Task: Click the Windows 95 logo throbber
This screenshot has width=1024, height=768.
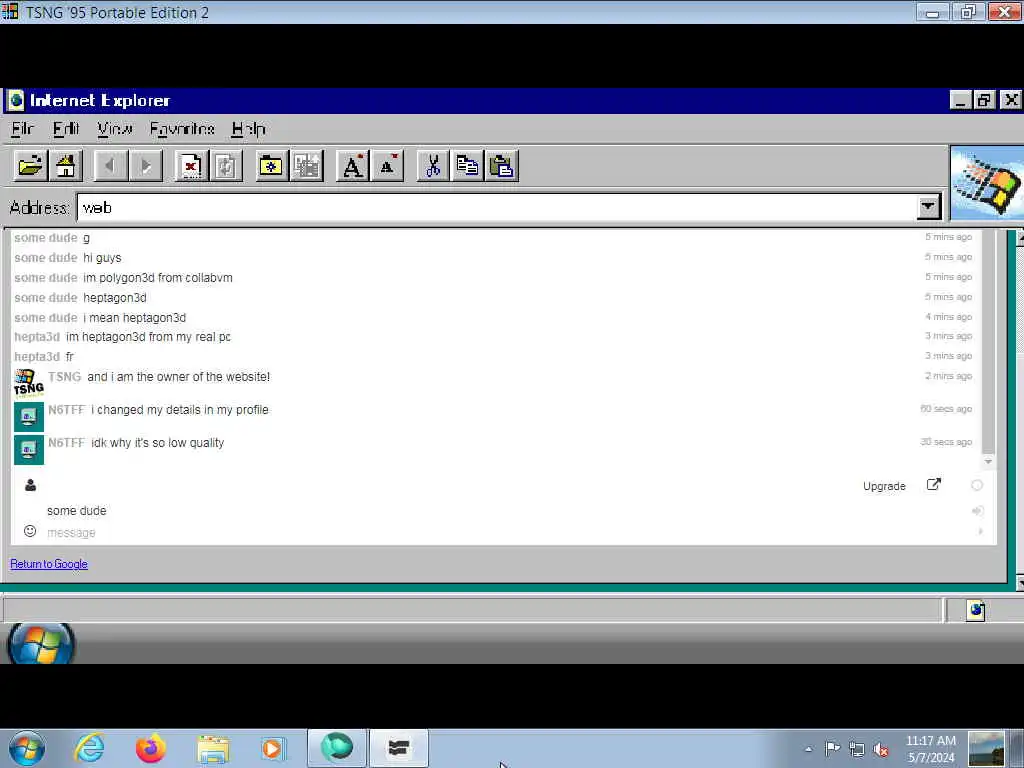Action: pos(987,184)
